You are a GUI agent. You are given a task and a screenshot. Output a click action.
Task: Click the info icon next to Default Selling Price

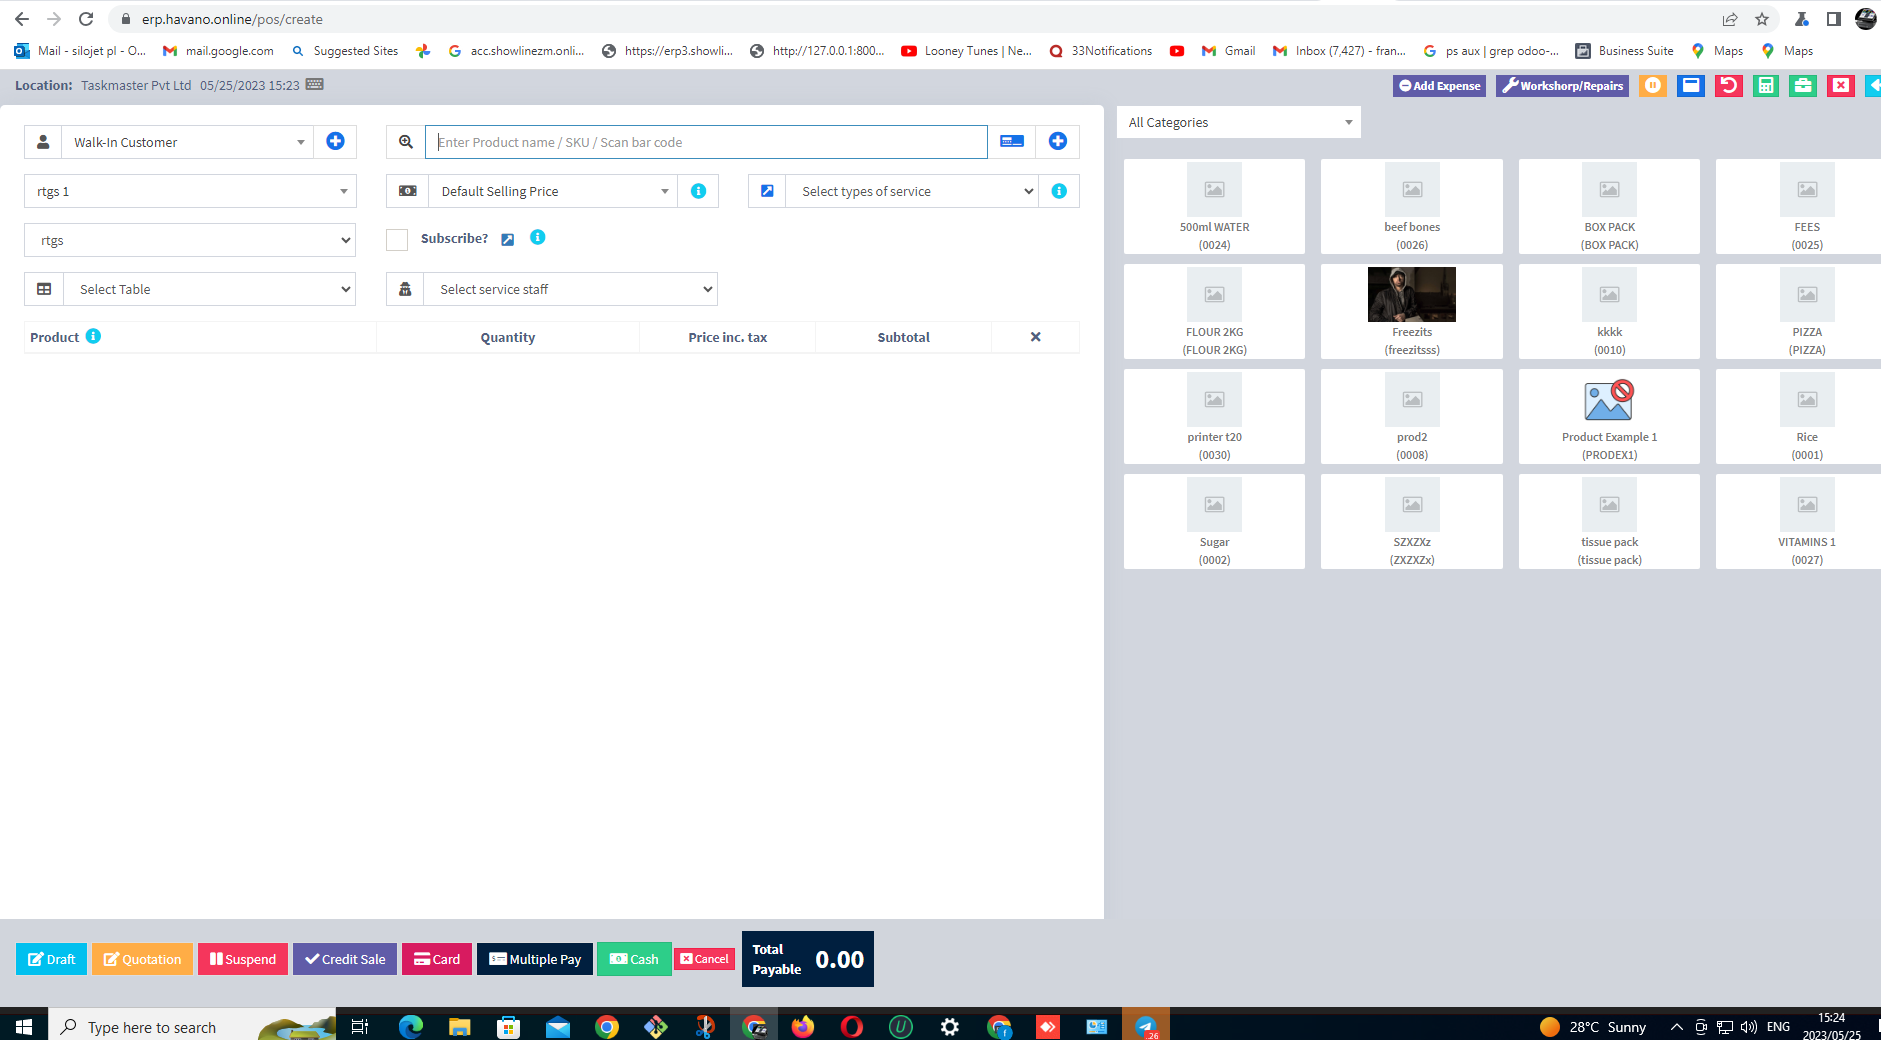point(698,191)
